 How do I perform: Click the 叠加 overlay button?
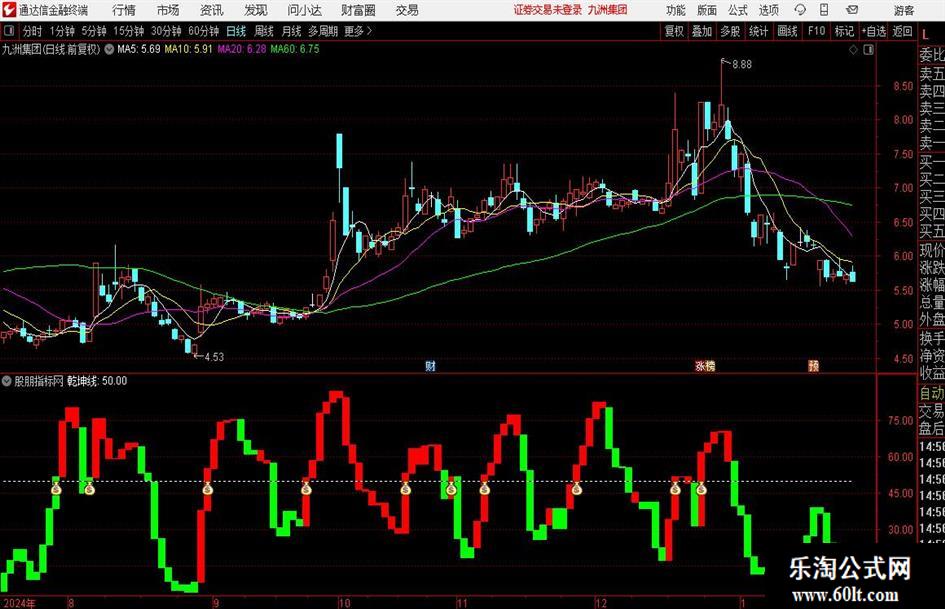(702, 31)
